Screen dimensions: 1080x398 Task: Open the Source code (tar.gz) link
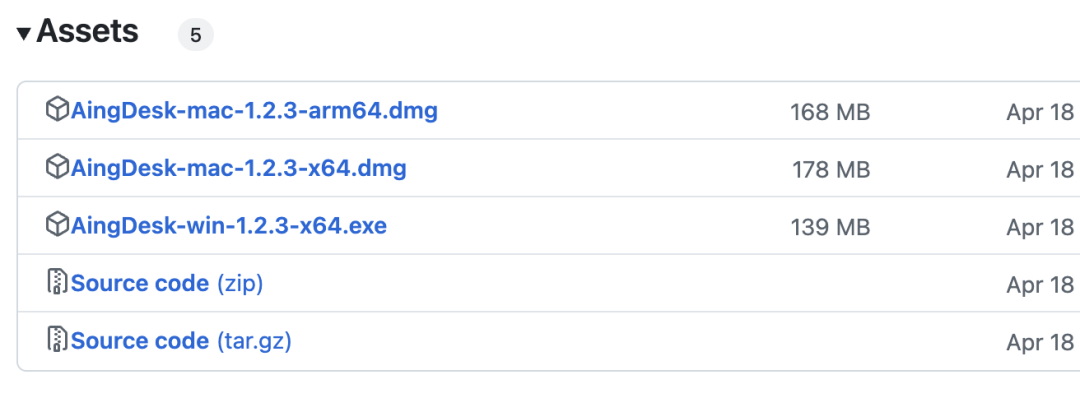(x=181, y=341)
